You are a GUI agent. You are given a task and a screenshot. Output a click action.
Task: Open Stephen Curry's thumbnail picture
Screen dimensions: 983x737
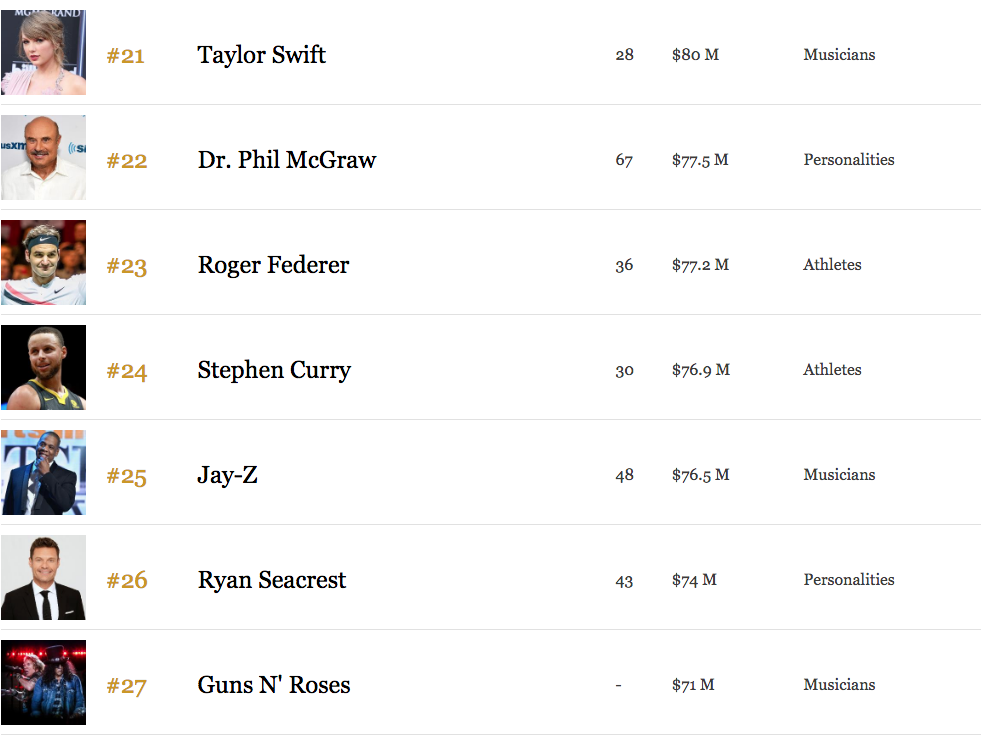pyautogui.click(x=43, y=367)
